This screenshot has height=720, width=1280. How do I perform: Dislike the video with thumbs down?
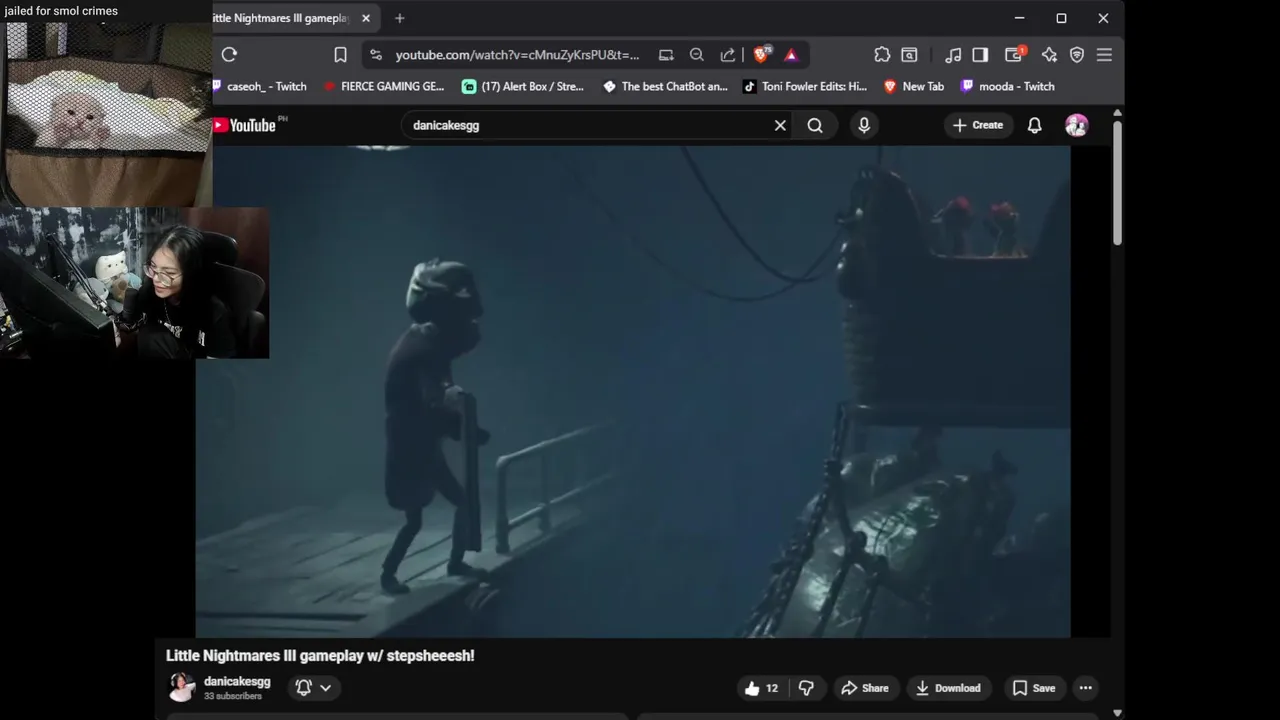pyautogui.click(x=806, y=688)
